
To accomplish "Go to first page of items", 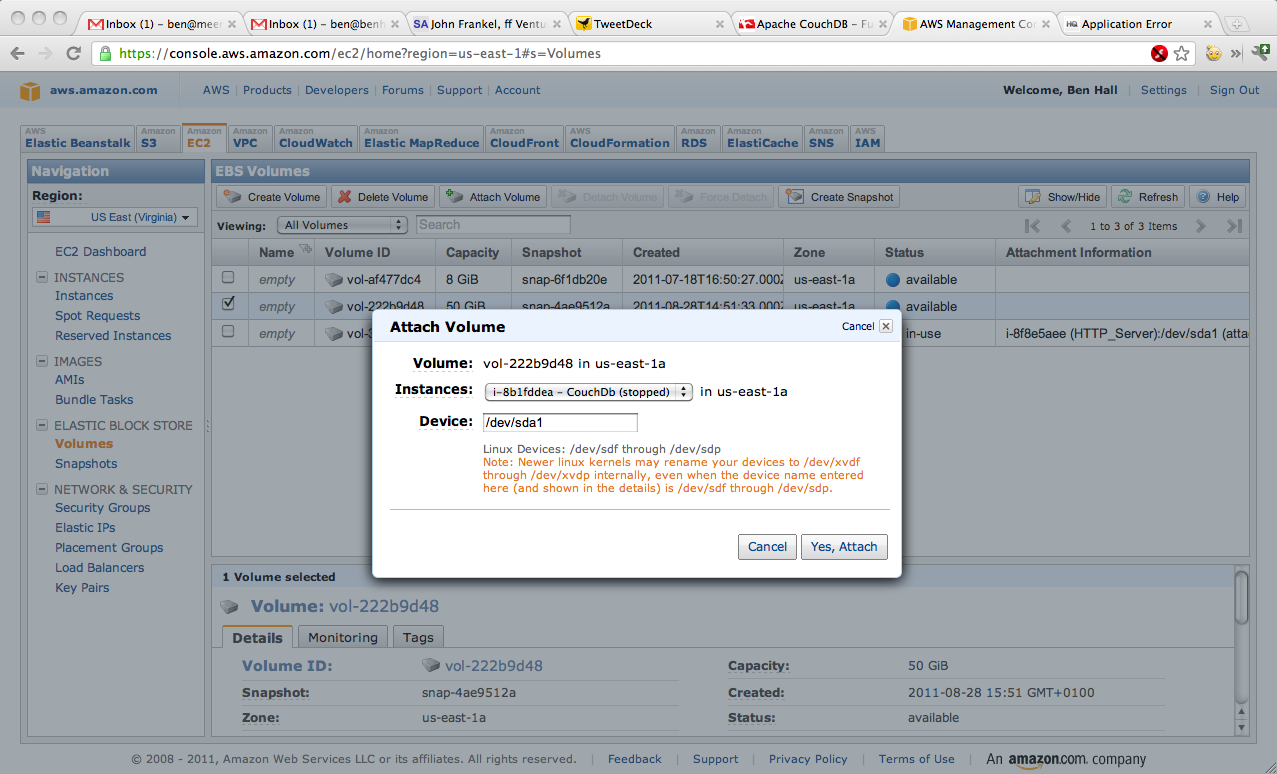I will [x=1033, y=226].
